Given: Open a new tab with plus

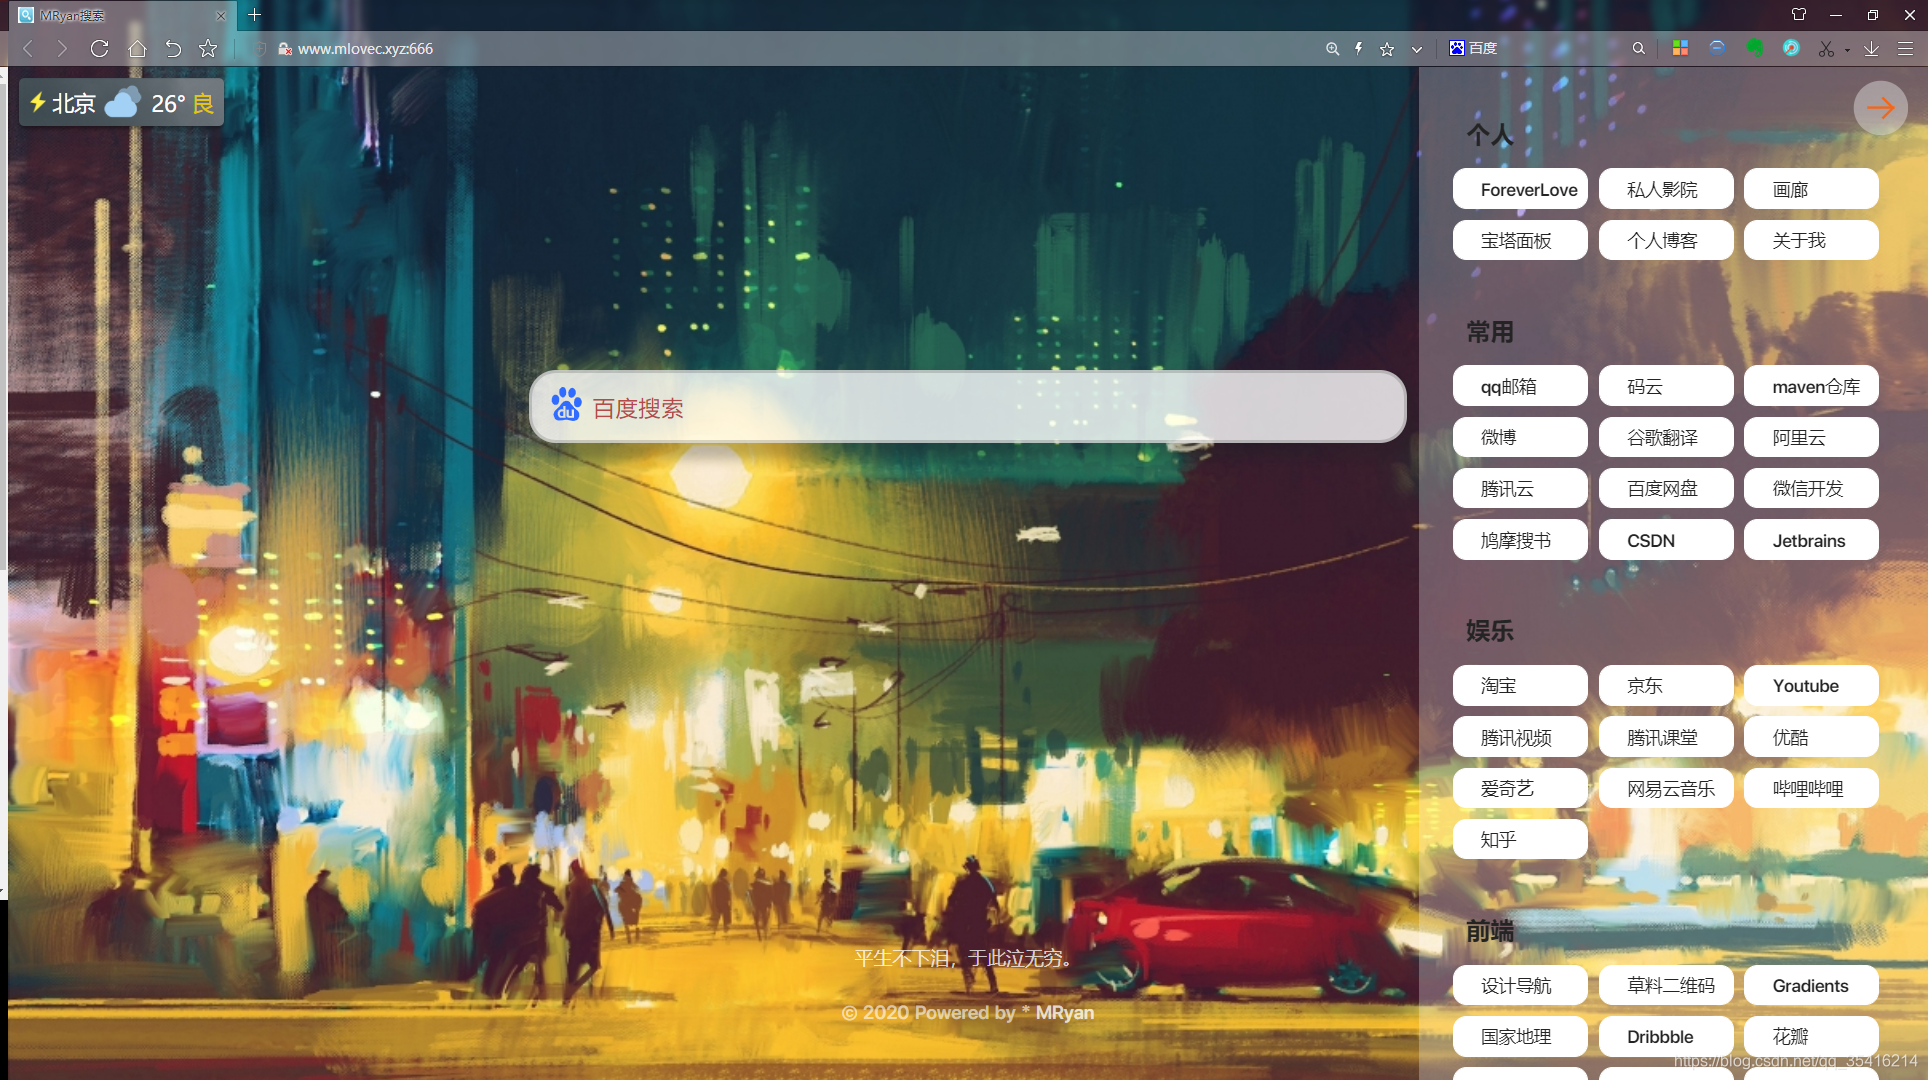Looking at the screenshot, I should tap(254, 15).
